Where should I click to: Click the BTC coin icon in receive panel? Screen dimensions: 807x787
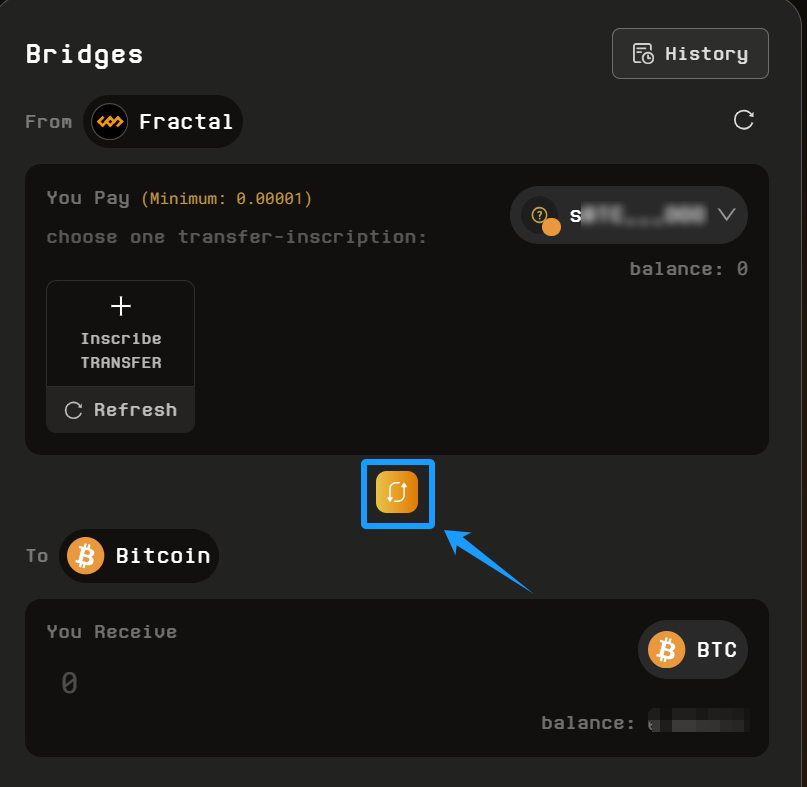tap(666, 650)
